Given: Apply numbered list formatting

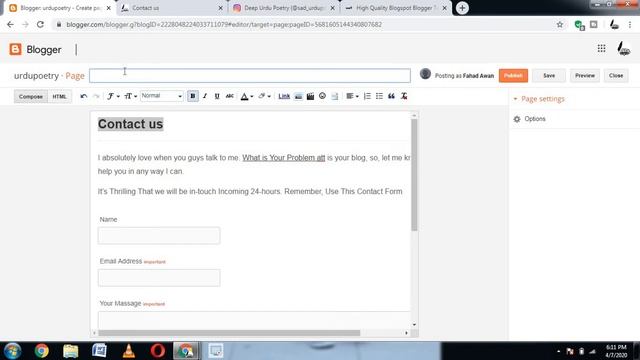Looking at the screenshot, I should [x=367, y=96].
